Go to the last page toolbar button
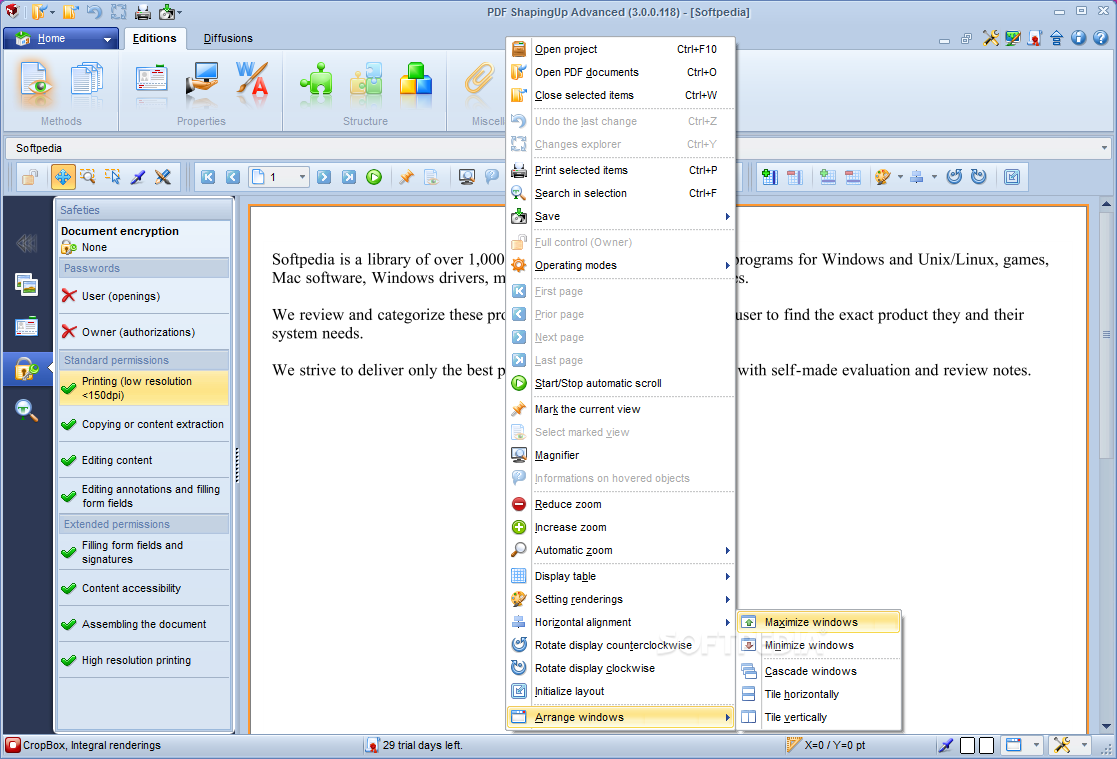 pos(348,177)
